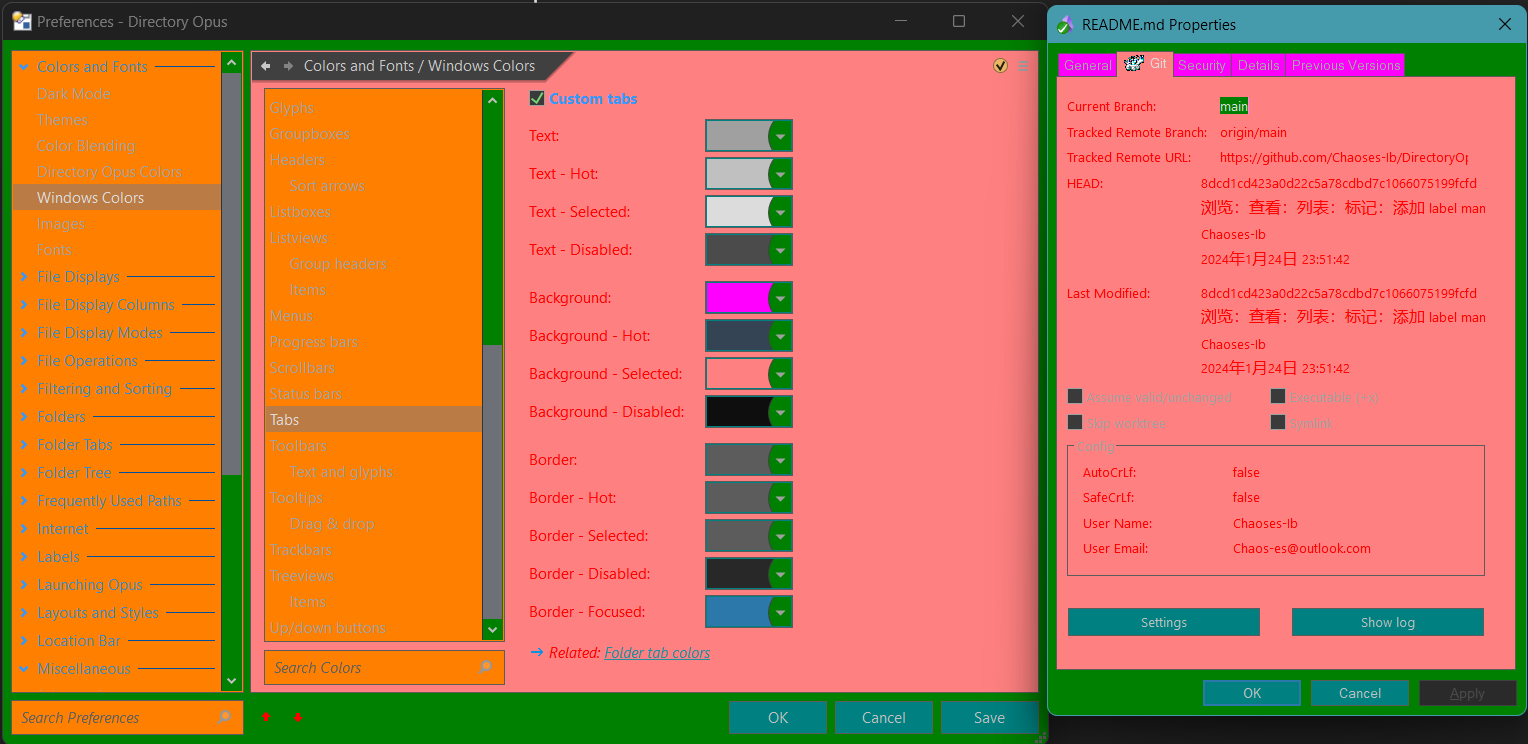Open the hamburger menu icon in page header

[x=1023, y=66]
